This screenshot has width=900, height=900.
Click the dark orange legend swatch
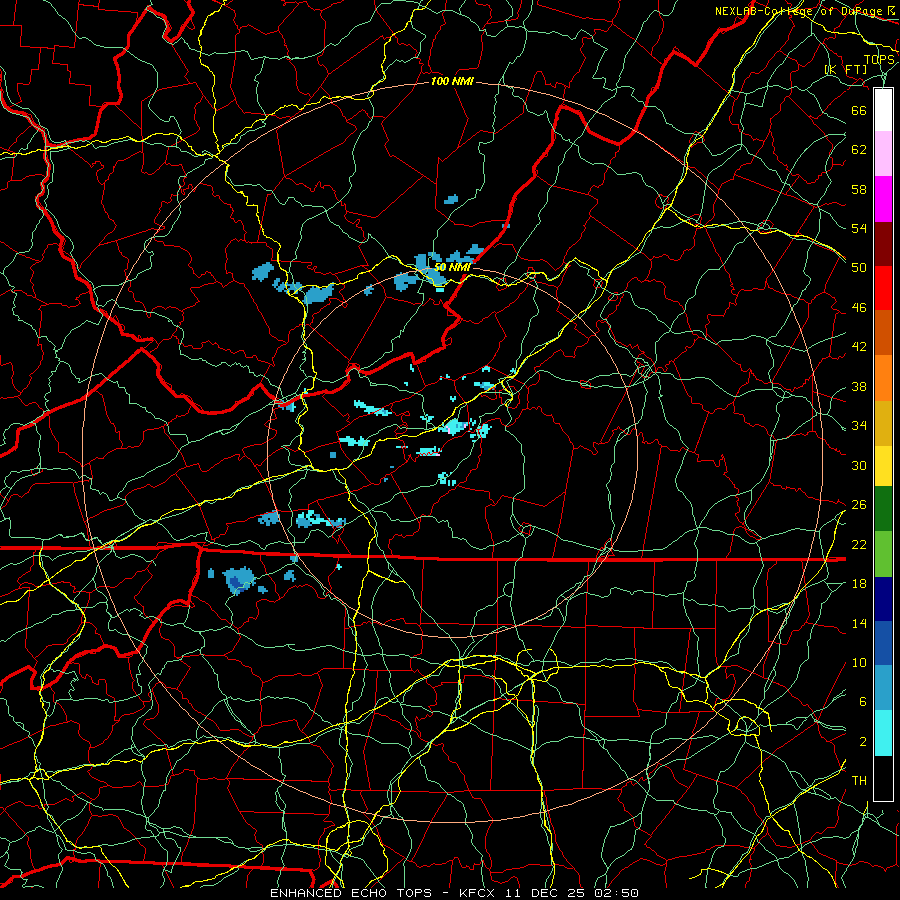(x=883, y=333)
